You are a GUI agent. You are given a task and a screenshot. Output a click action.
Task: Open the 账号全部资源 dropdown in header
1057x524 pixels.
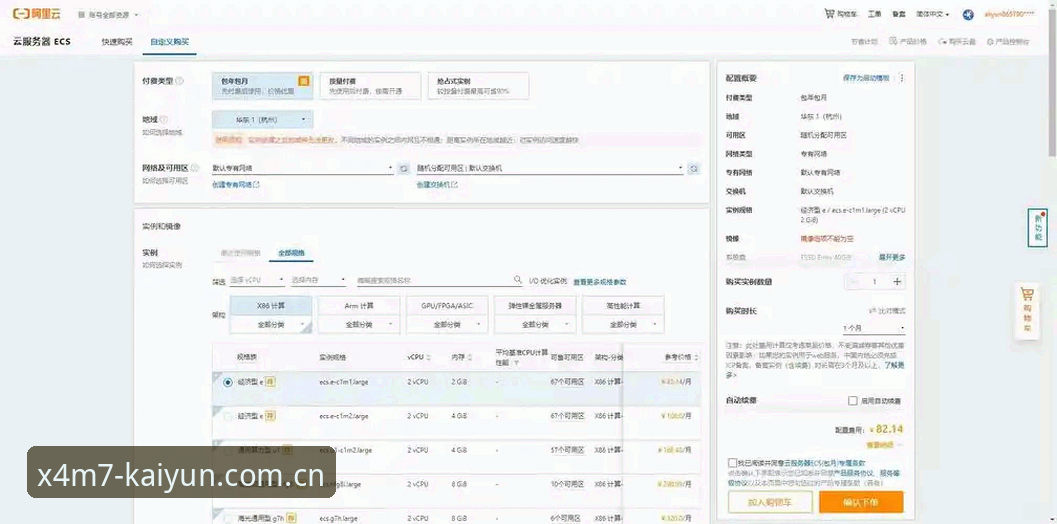click(108, 14)
